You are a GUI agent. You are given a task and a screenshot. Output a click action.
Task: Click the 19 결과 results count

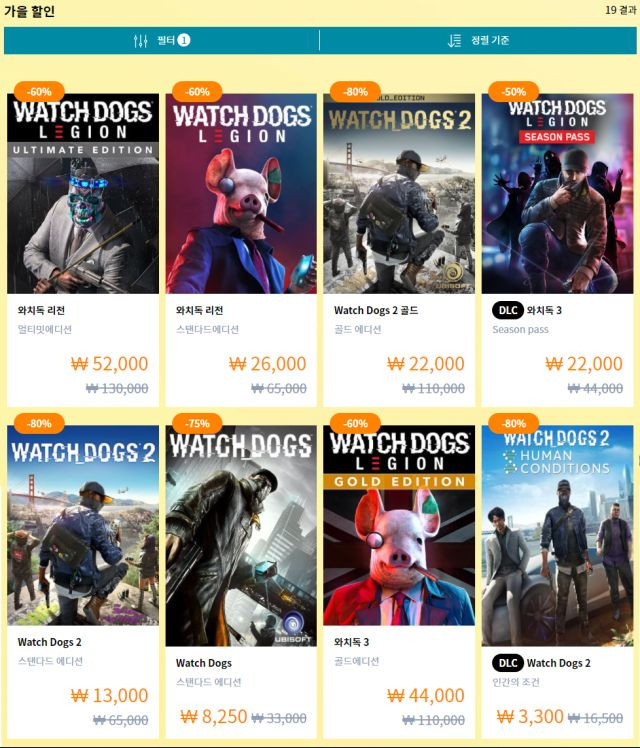620,10
